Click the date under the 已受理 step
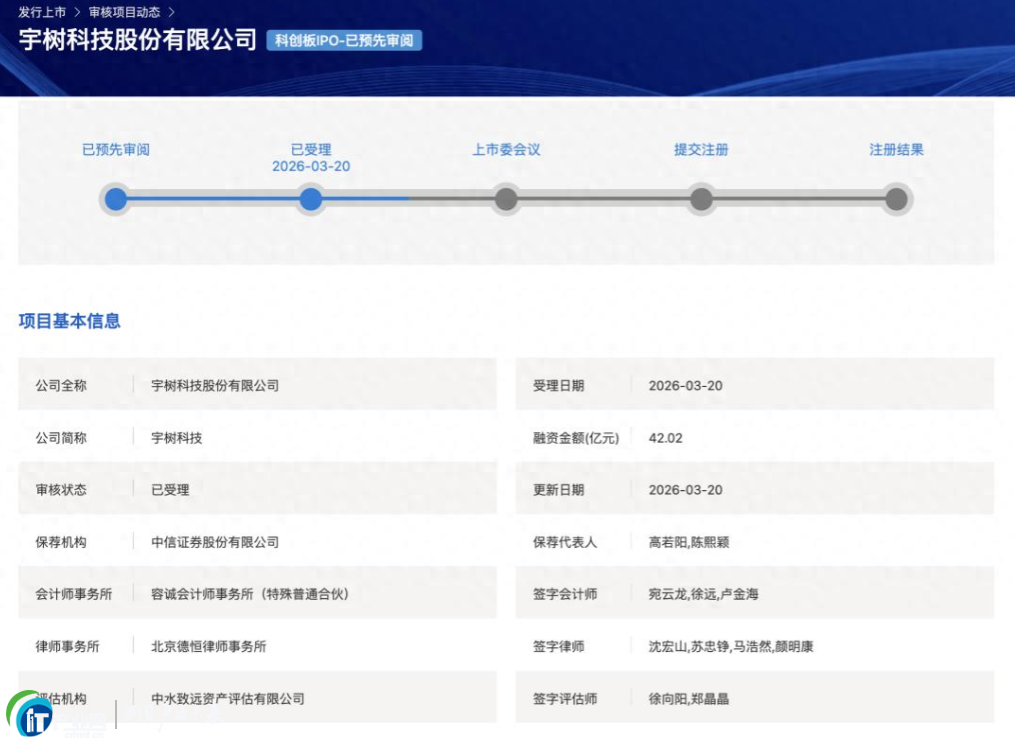 pos(311,167)
